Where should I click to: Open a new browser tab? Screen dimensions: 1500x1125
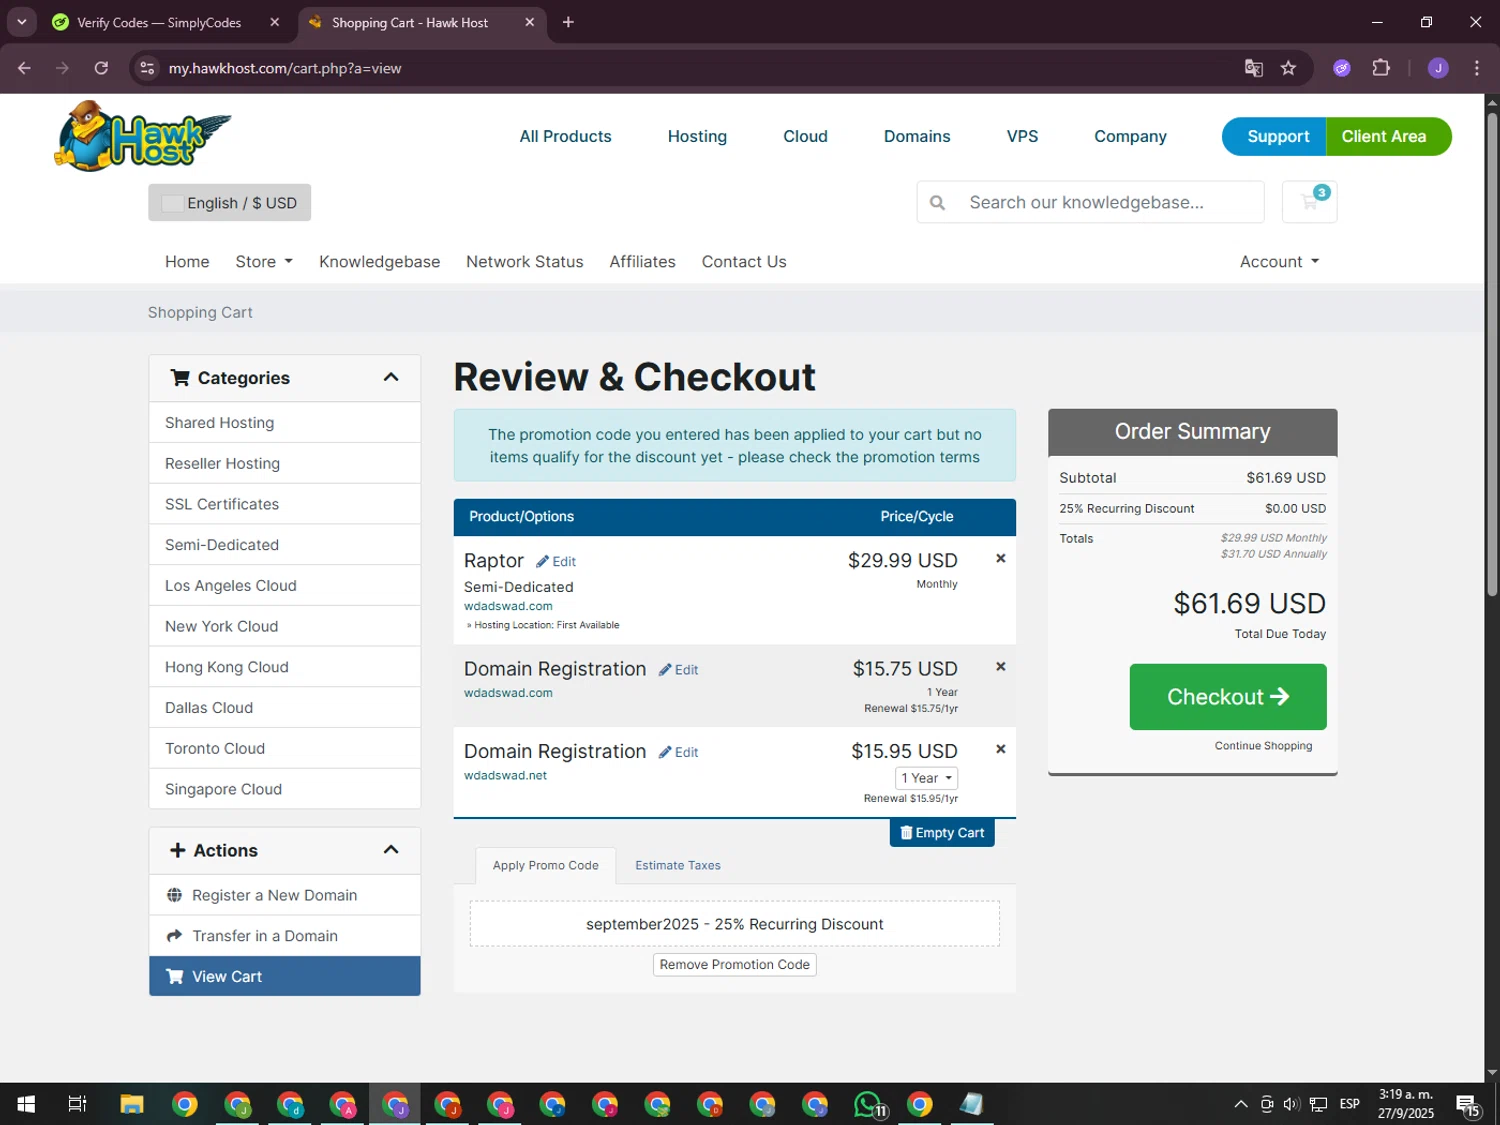pyautogui.click(x=568, y=22)
